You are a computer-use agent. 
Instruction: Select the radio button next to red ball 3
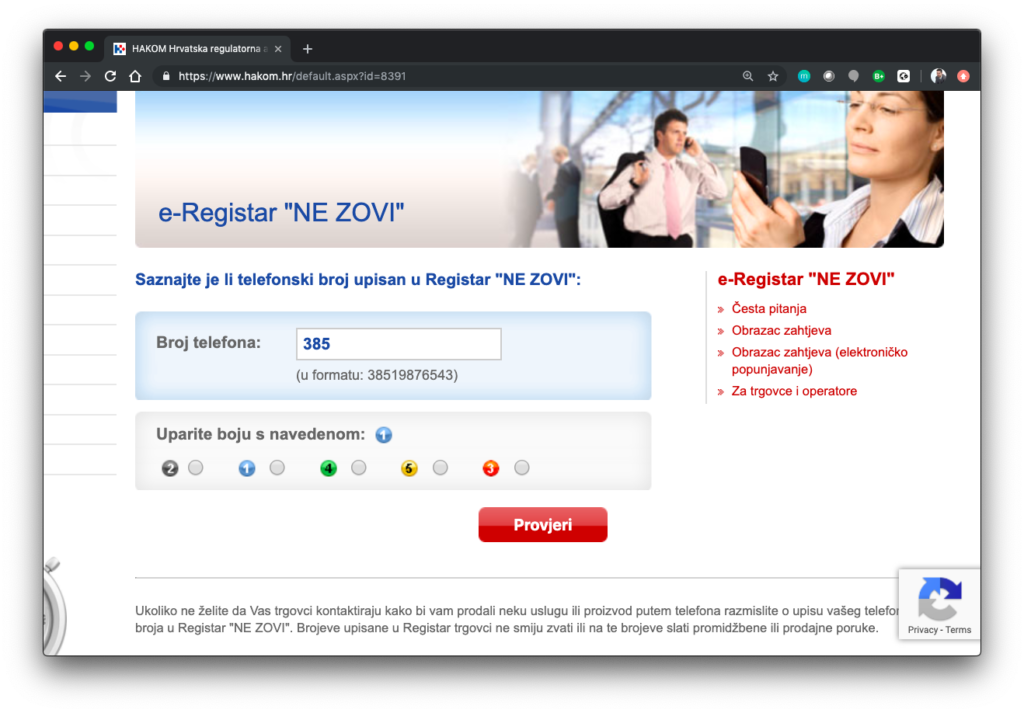tap(521, 468)
